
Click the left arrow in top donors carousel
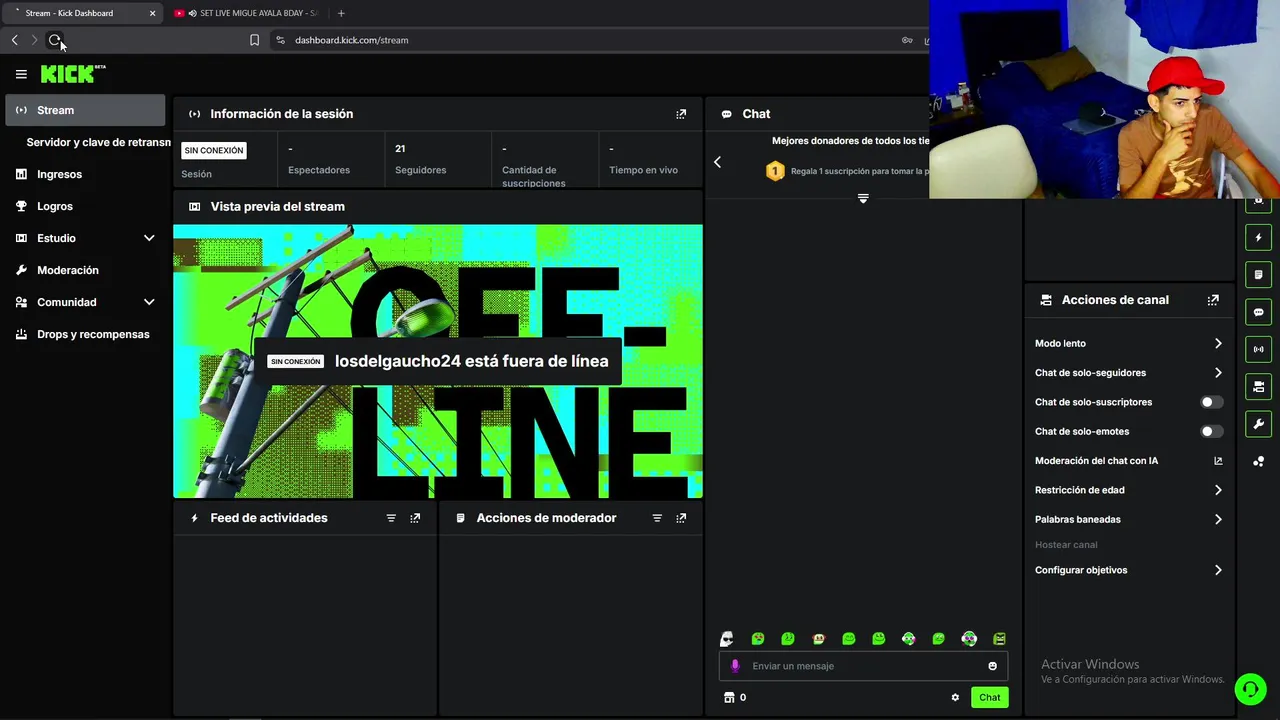click(717, 162)
